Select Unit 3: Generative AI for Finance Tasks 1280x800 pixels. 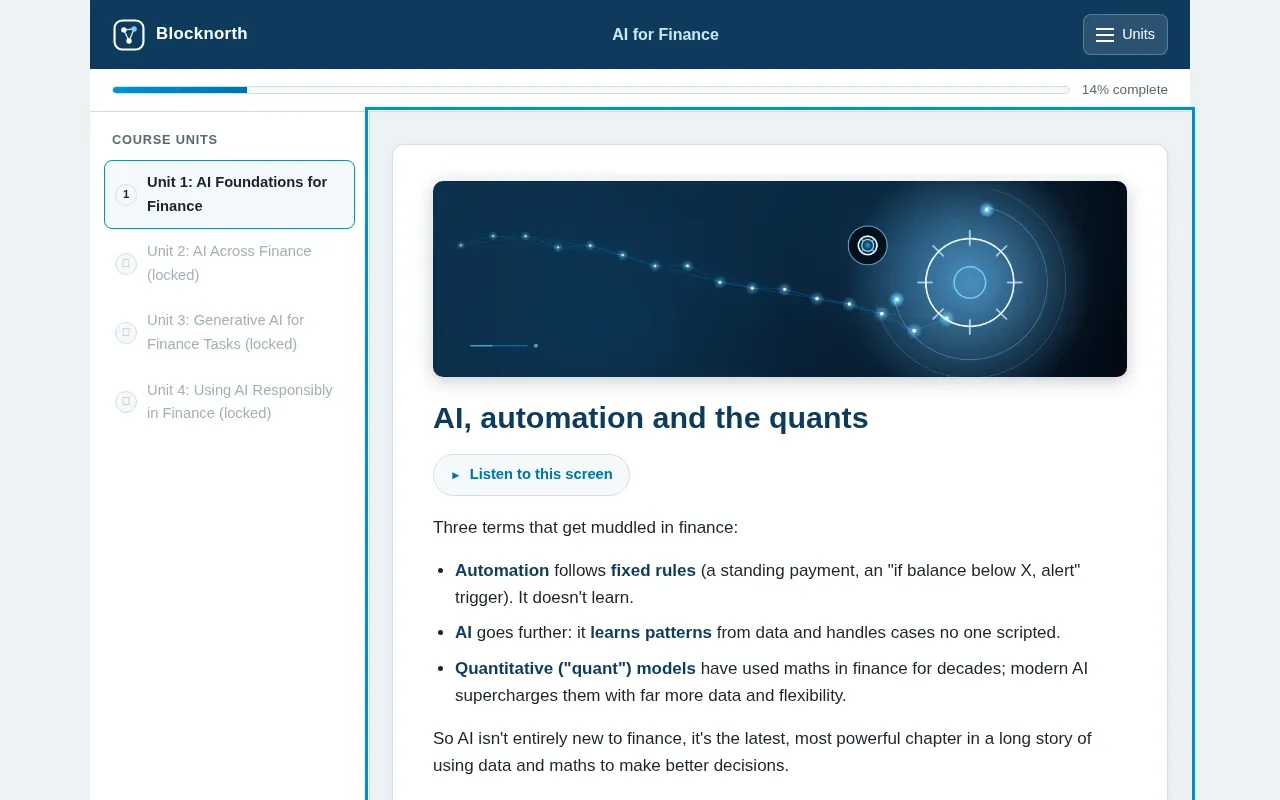click(x=229, y=332)
